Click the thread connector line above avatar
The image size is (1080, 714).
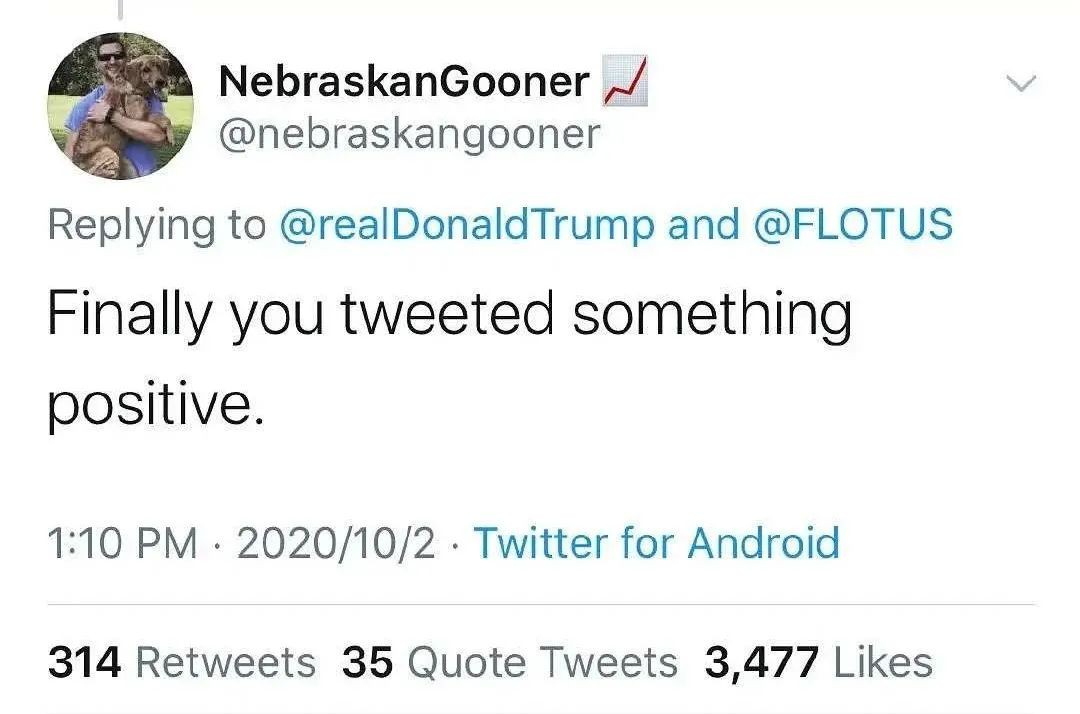[120, 9]
